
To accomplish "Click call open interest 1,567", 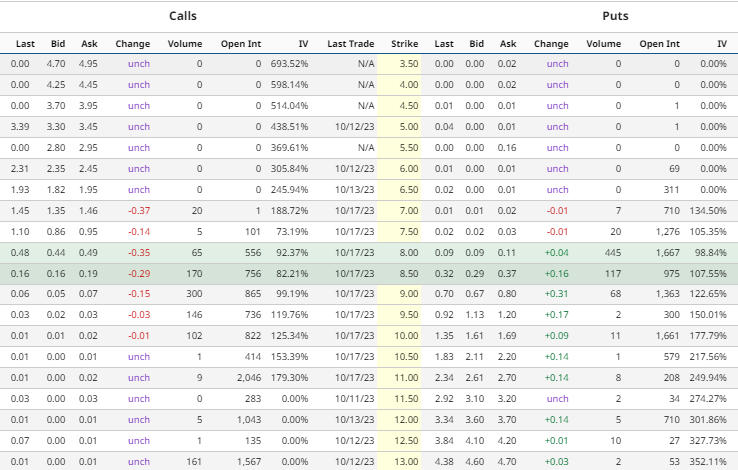I will coord(249,462).
